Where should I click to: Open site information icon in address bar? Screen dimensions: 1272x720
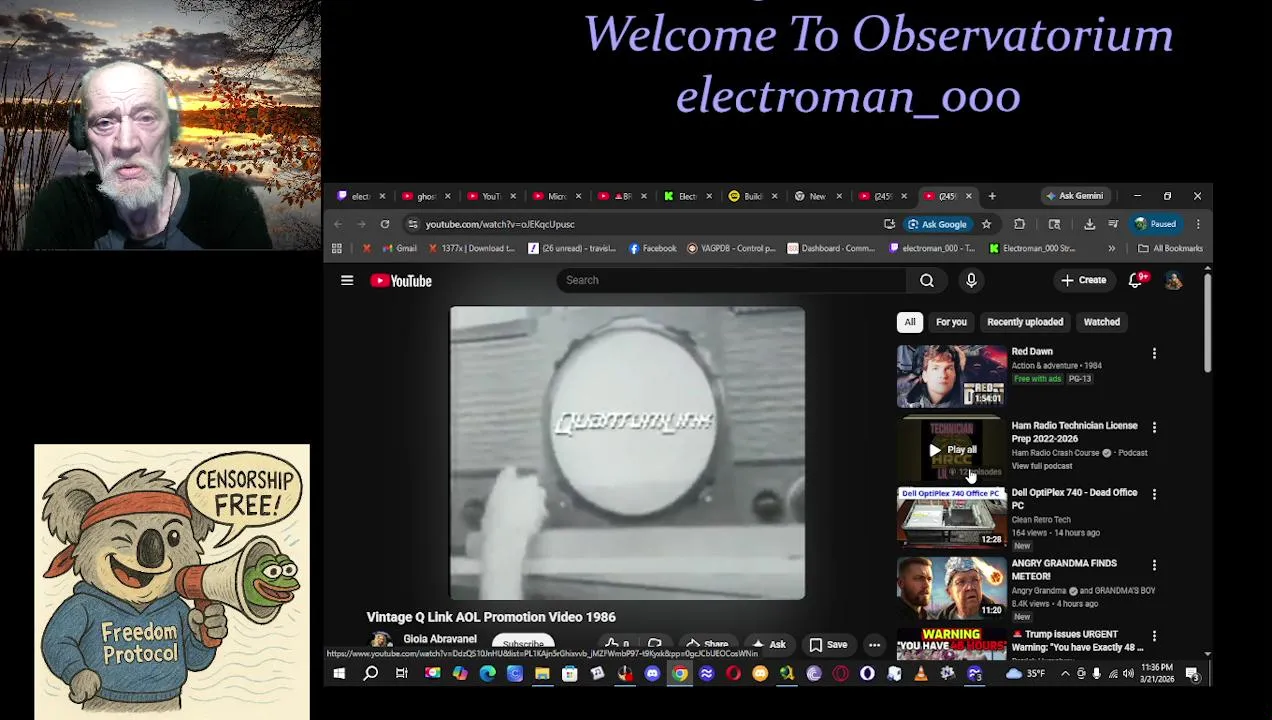click(412, 224)
